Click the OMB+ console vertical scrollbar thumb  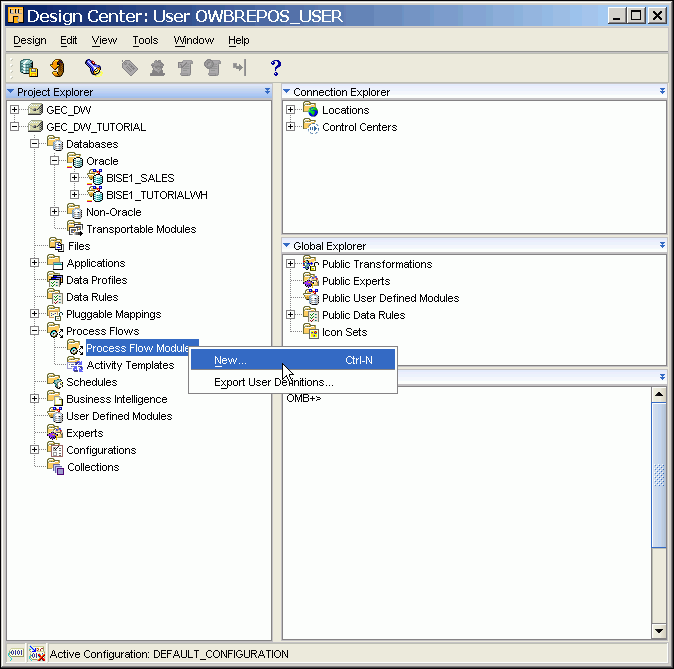[x=659, y=475]
